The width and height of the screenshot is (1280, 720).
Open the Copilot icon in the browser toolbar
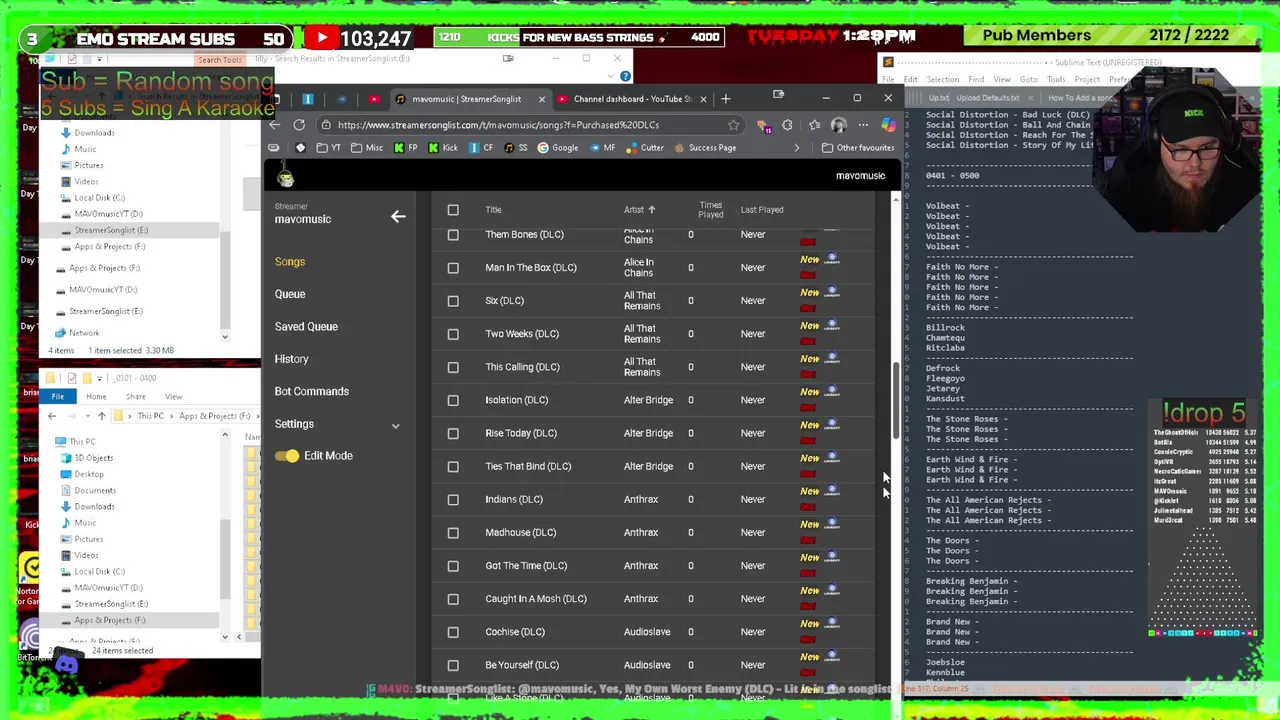point(888,125)
